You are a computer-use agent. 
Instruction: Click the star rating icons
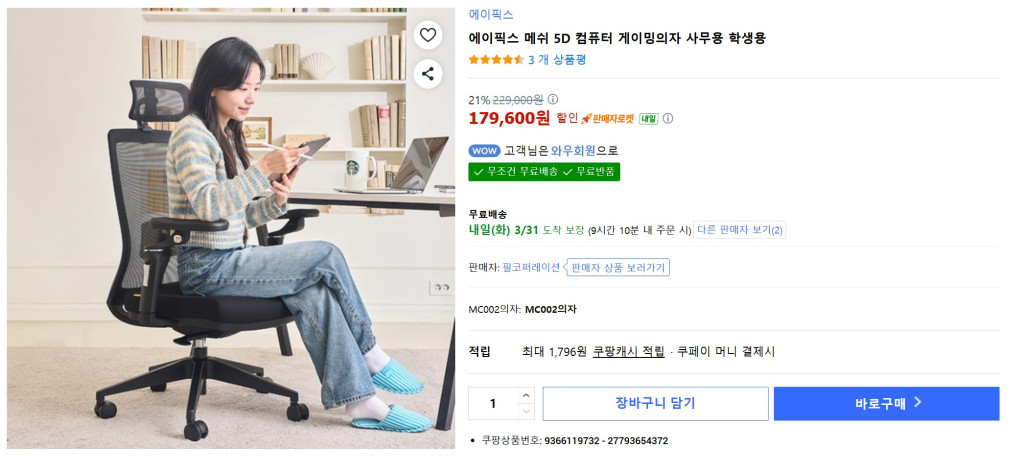(x=496, y=59)
